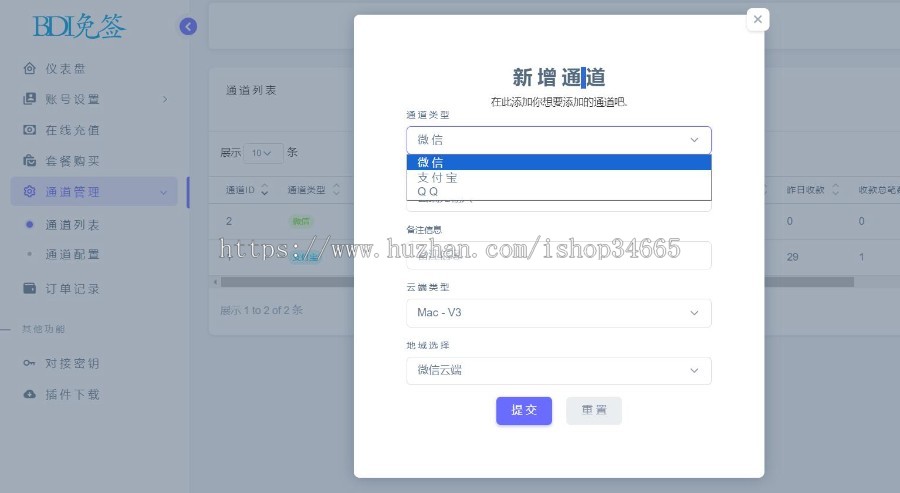Click 展示 1 to 2 of 2 条 text
The height and width of the screenshot is (493, 900).
(261, 310)
